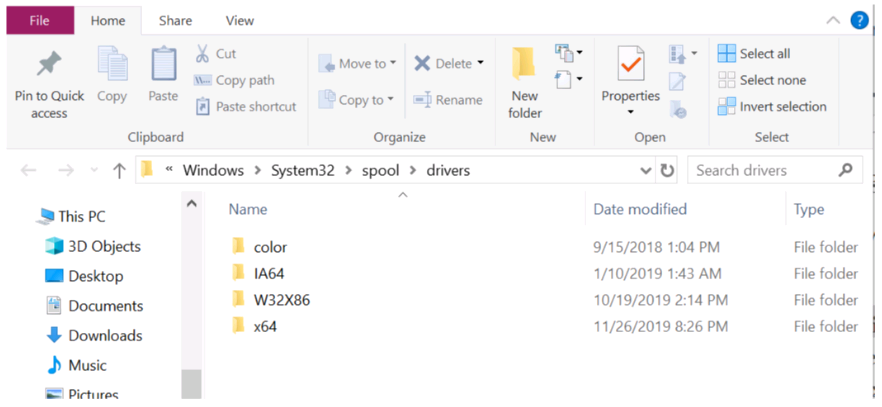Click the search magnifier icon

tap(845, 170)
